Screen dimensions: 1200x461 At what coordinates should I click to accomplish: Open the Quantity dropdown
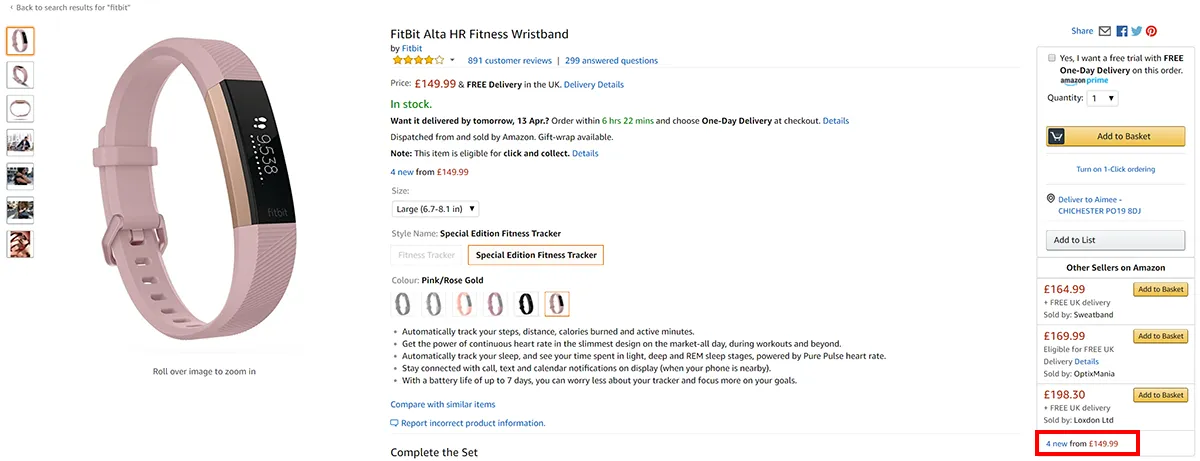[1104, 98]
